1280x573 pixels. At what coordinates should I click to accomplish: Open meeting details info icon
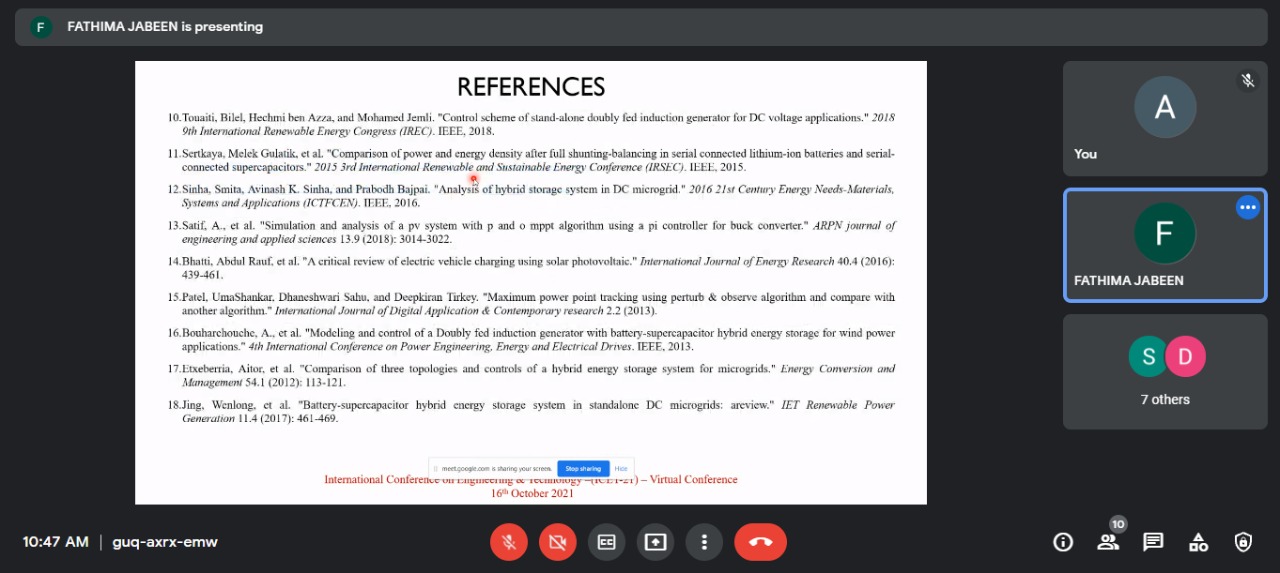[1063, 542]
